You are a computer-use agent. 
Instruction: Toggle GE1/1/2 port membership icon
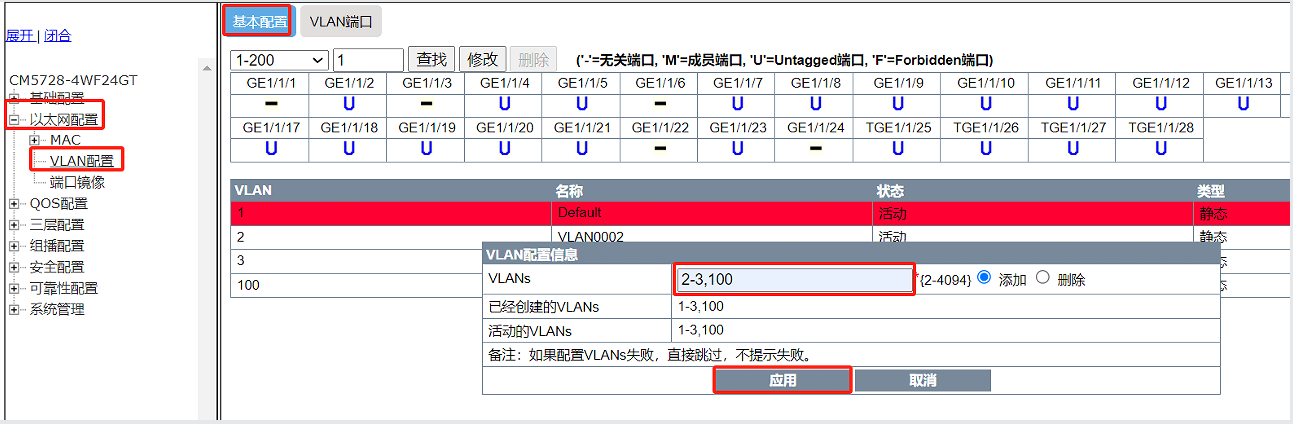pos(349,103)
